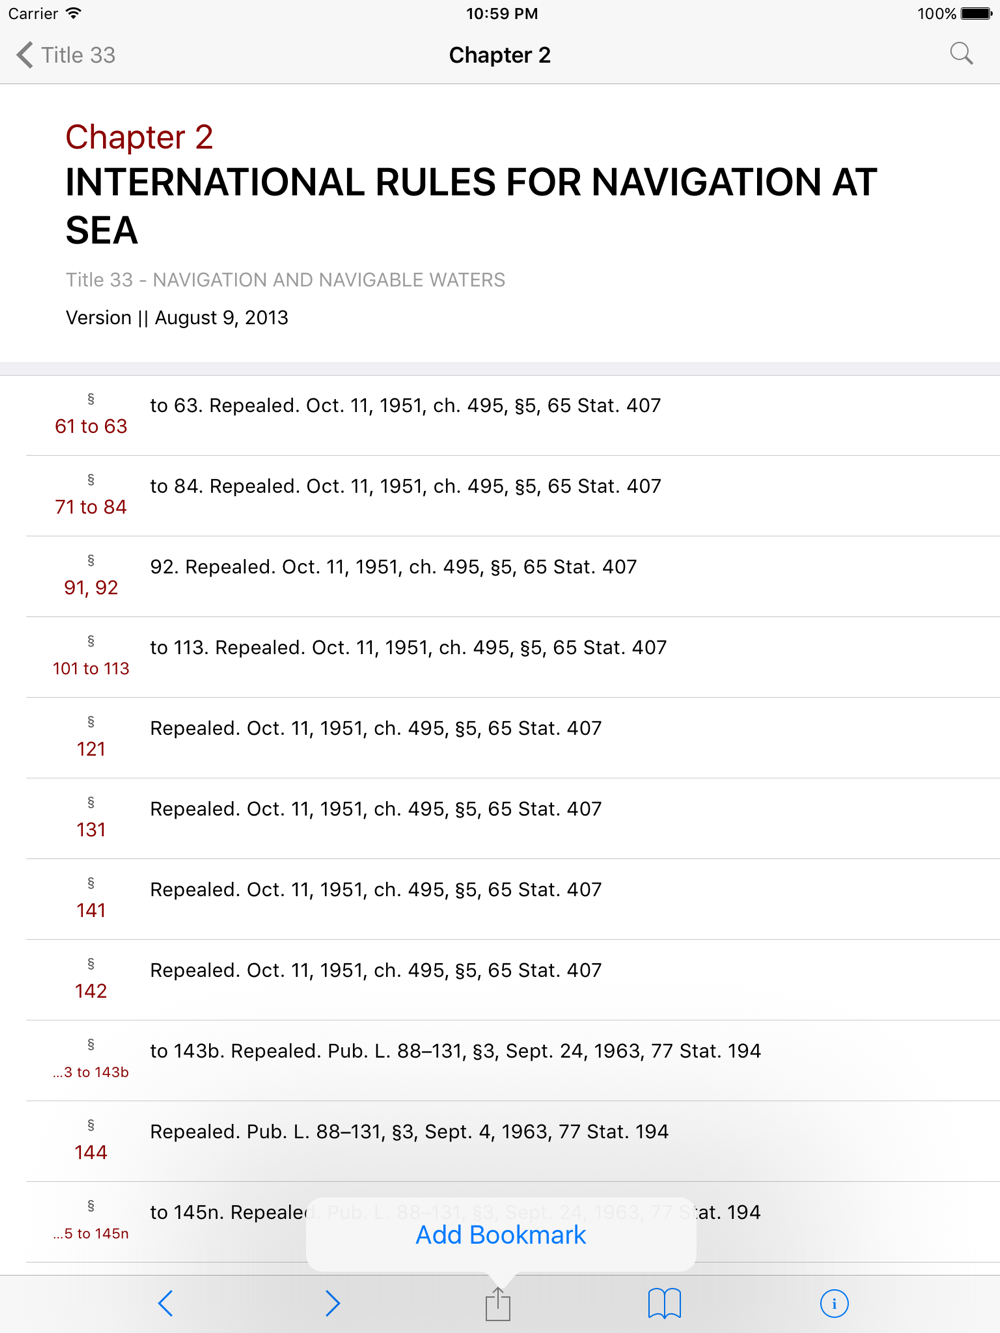Tap the next chapter arrow
Viewport: 1000px width, 1333px height.
(x=332, y=1303)
